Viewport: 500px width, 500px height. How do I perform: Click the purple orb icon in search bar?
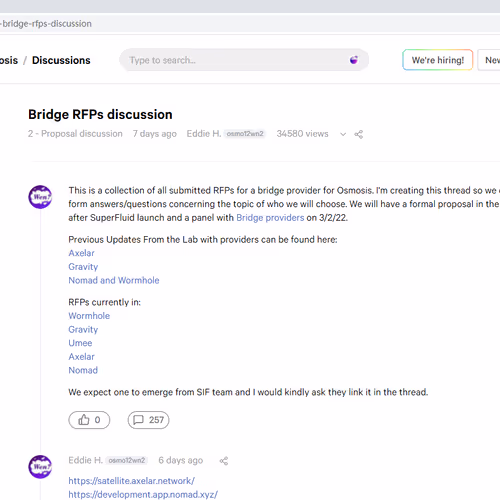[354, 60]
